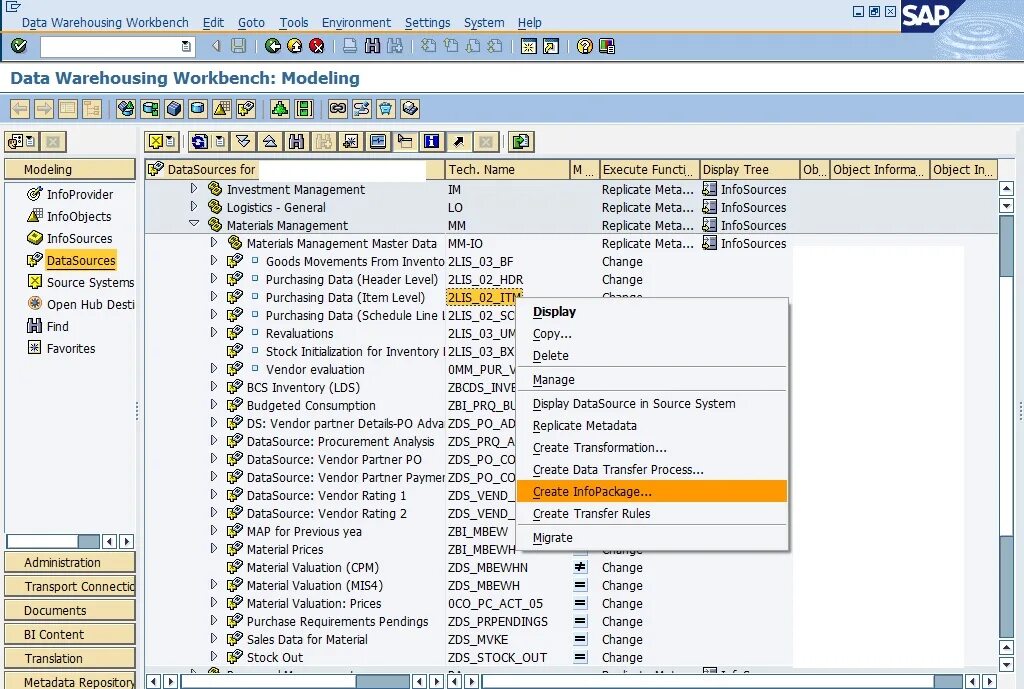
Task: Click the blue cube icon in application toolbar
Action: (x=174, y=108)
